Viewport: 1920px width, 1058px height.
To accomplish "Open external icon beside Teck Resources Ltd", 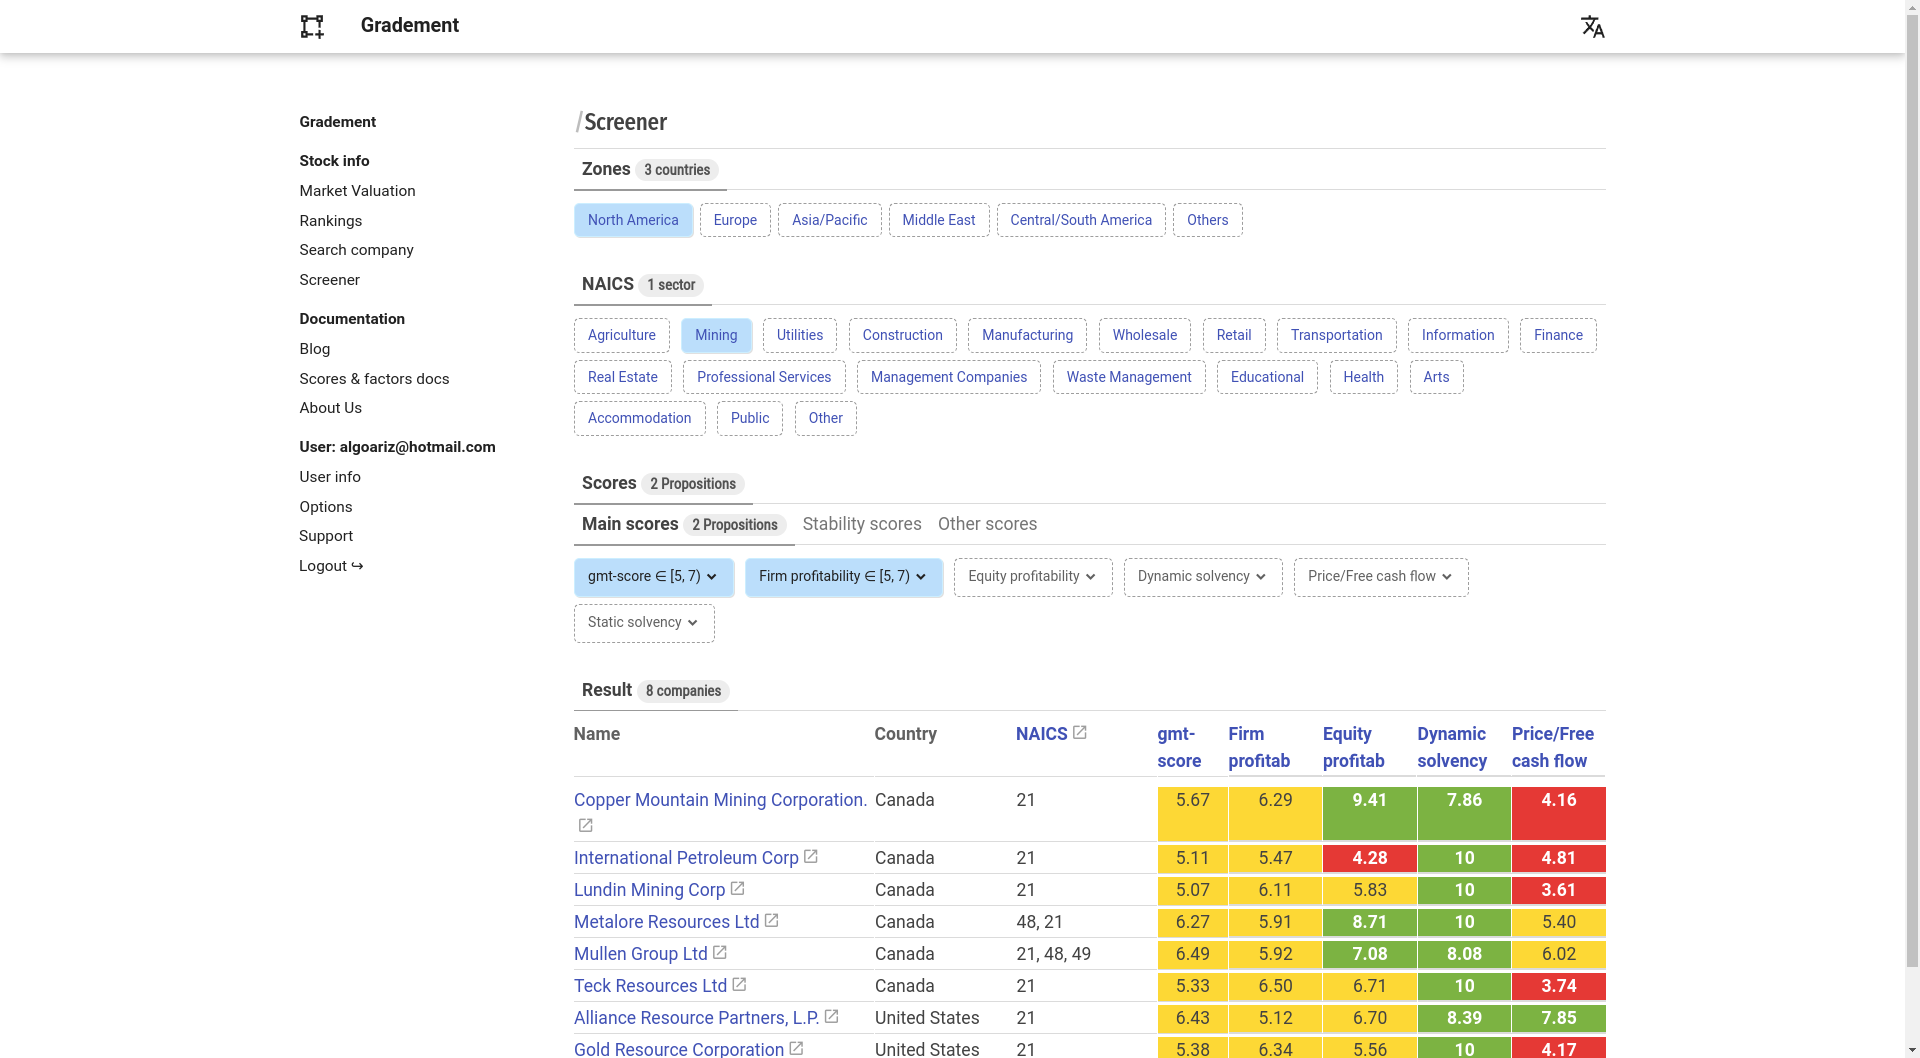I will 739,985.
